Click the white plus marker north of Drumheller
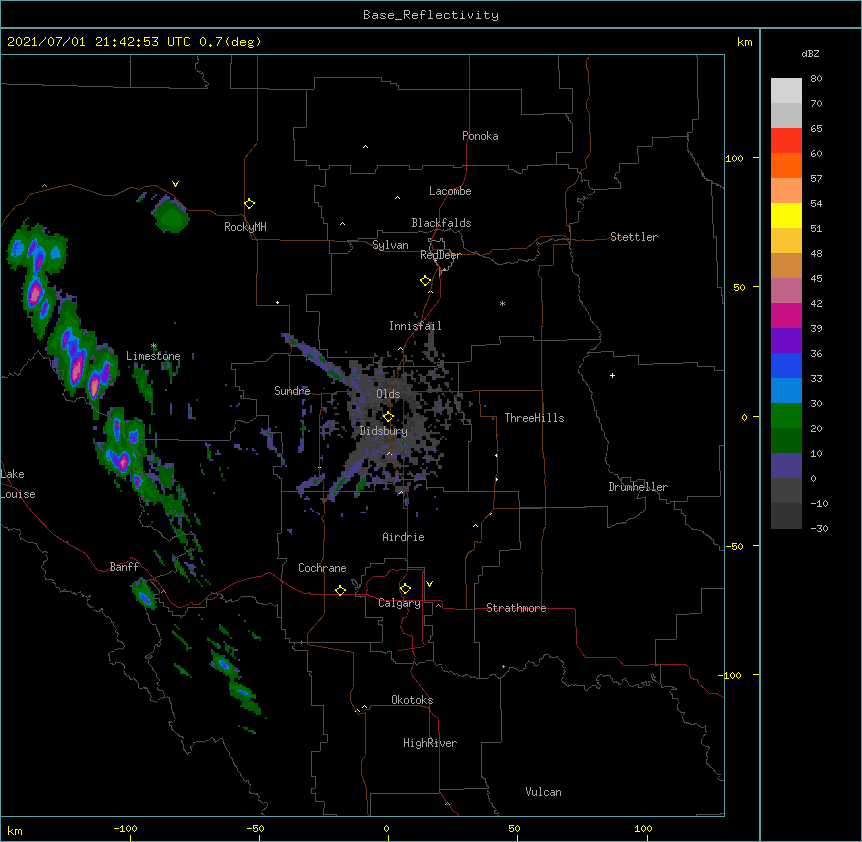 tap(612, 375)
